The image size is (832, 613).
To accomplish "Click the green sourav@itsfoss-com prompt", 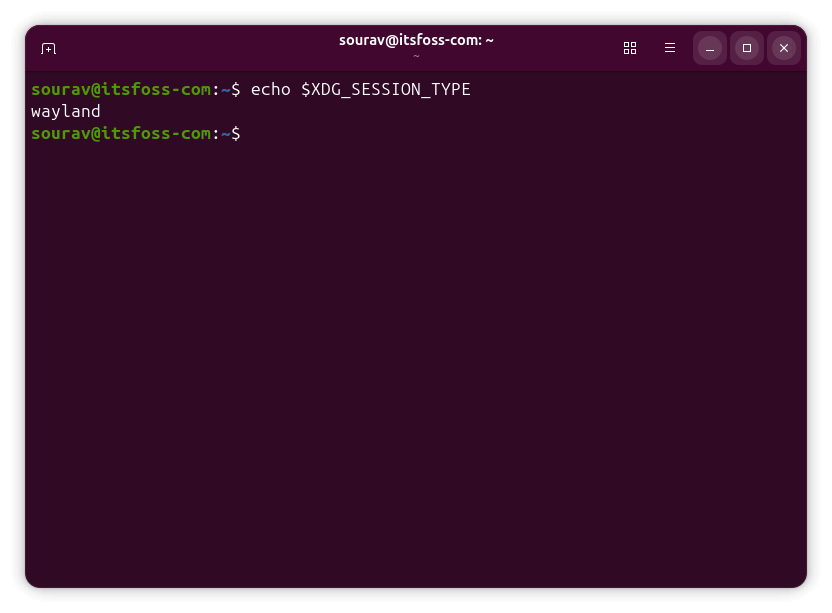I will [120, 133].
